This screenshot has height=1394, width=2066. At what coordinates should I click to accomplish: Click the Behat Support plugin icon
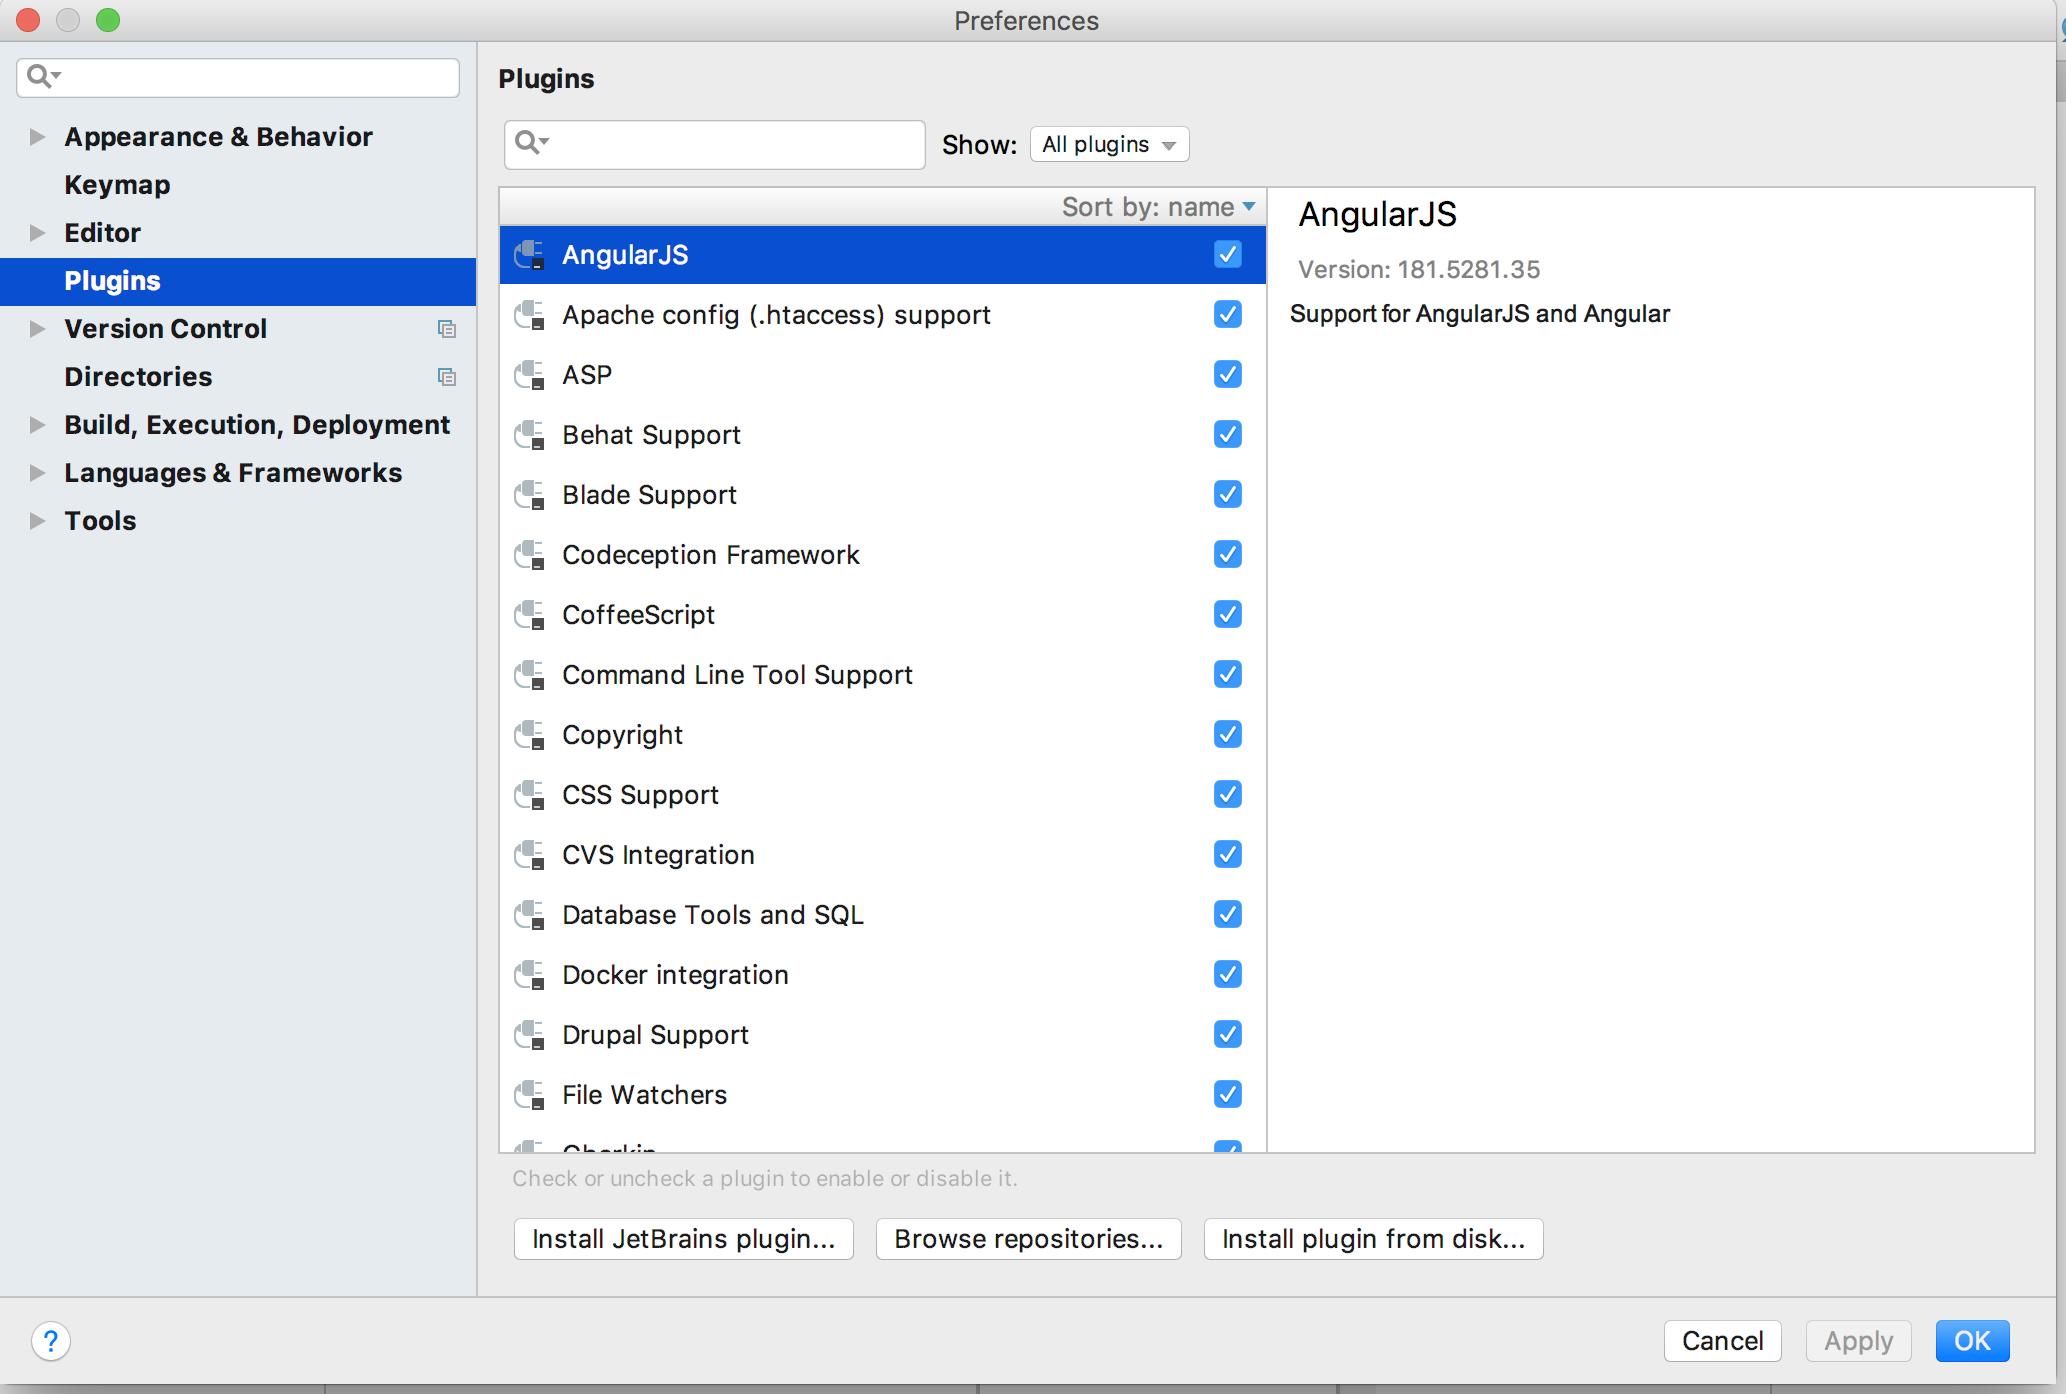coord(529,435)
